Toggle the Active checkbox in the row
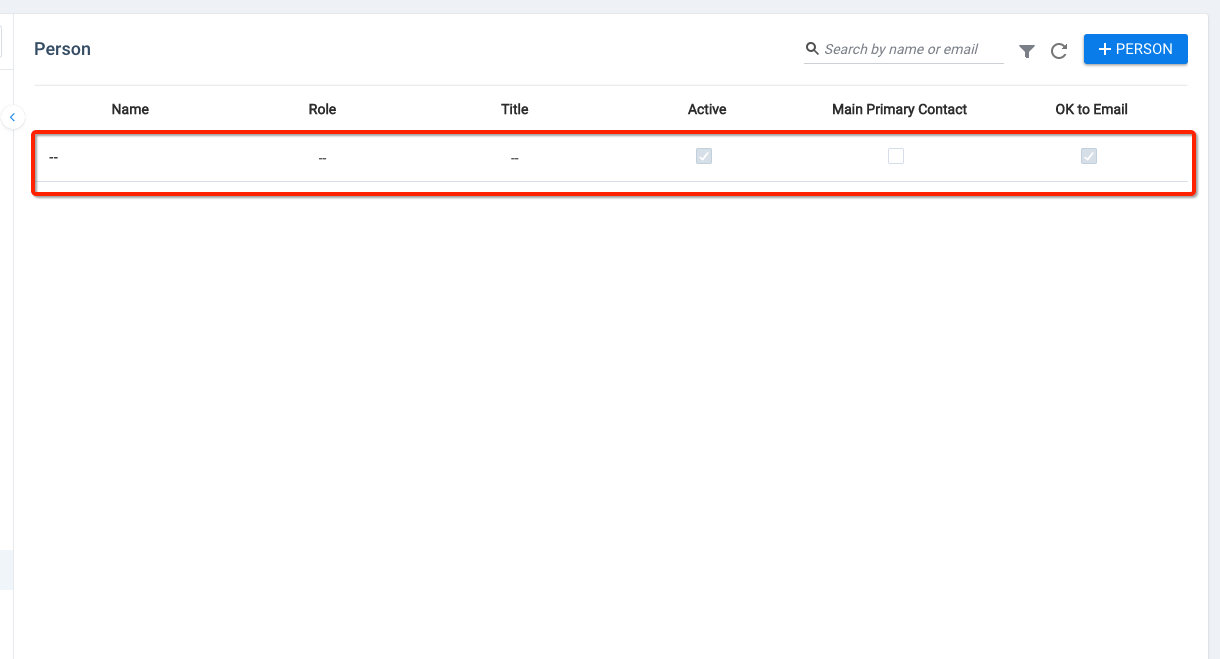This screenshot has width=1220, height=659. pos(704,156)
